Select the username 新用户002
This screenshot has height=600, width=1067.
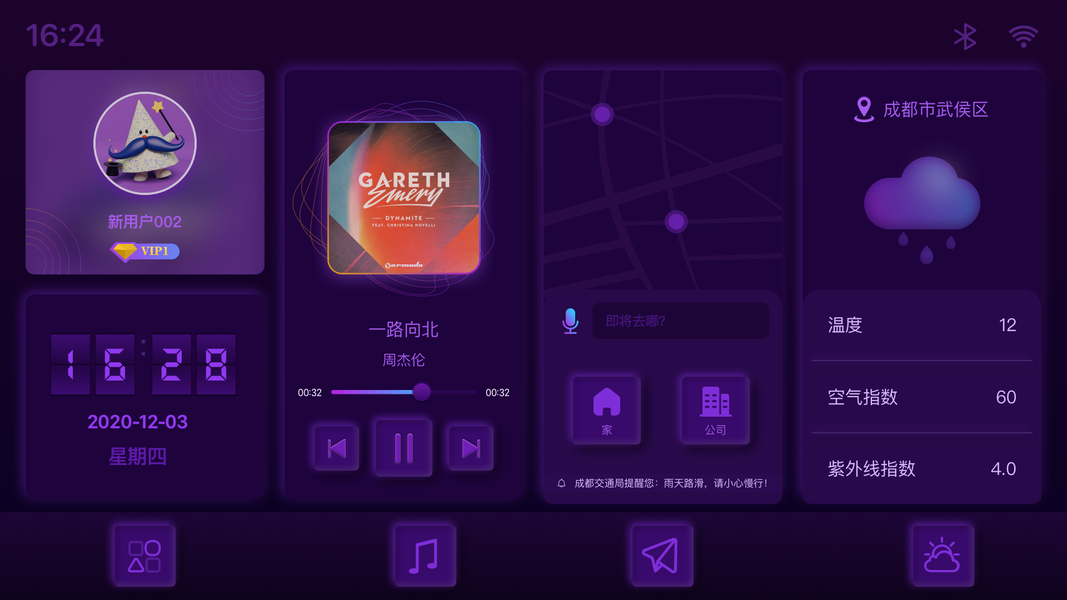145,222
